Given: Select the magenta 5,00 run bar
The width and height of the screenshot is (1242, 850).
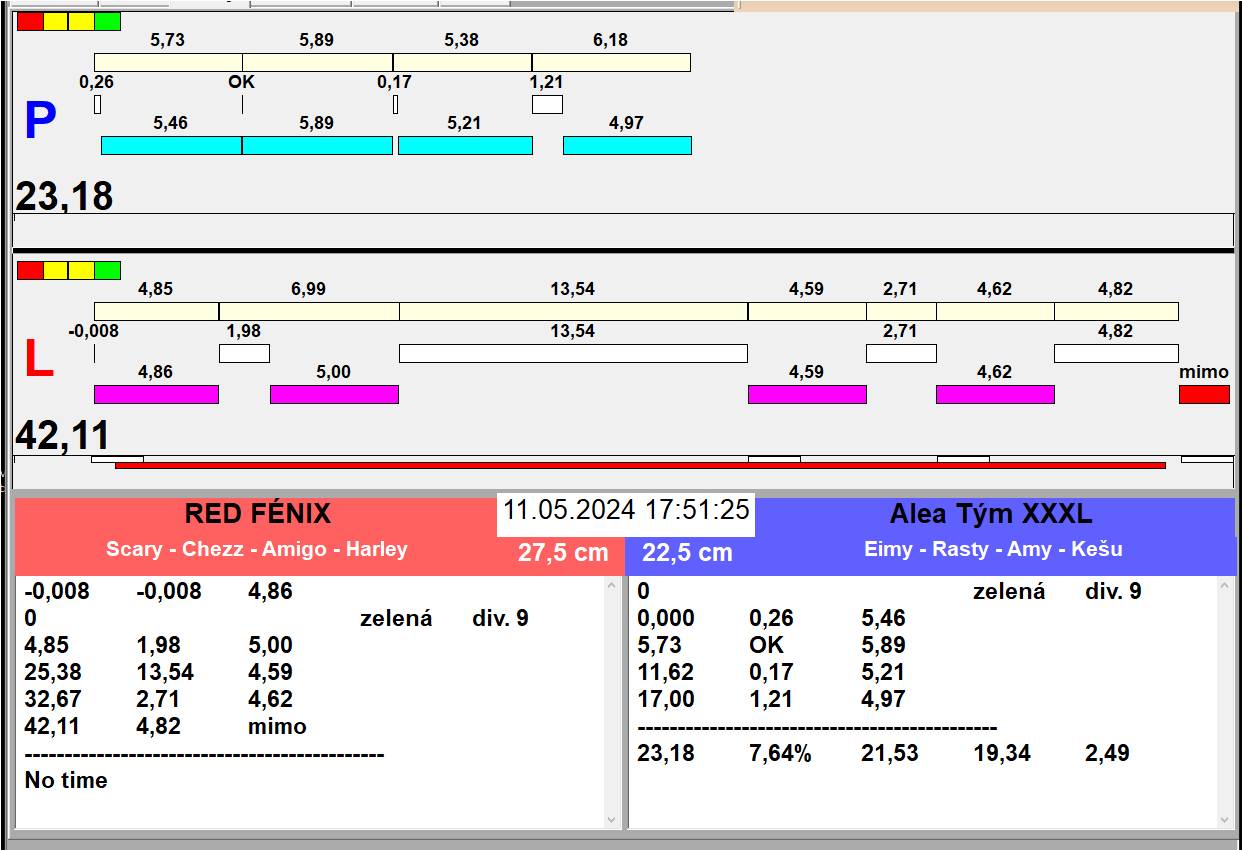Looking at the screenshot, I should click(x=334, y=394).
